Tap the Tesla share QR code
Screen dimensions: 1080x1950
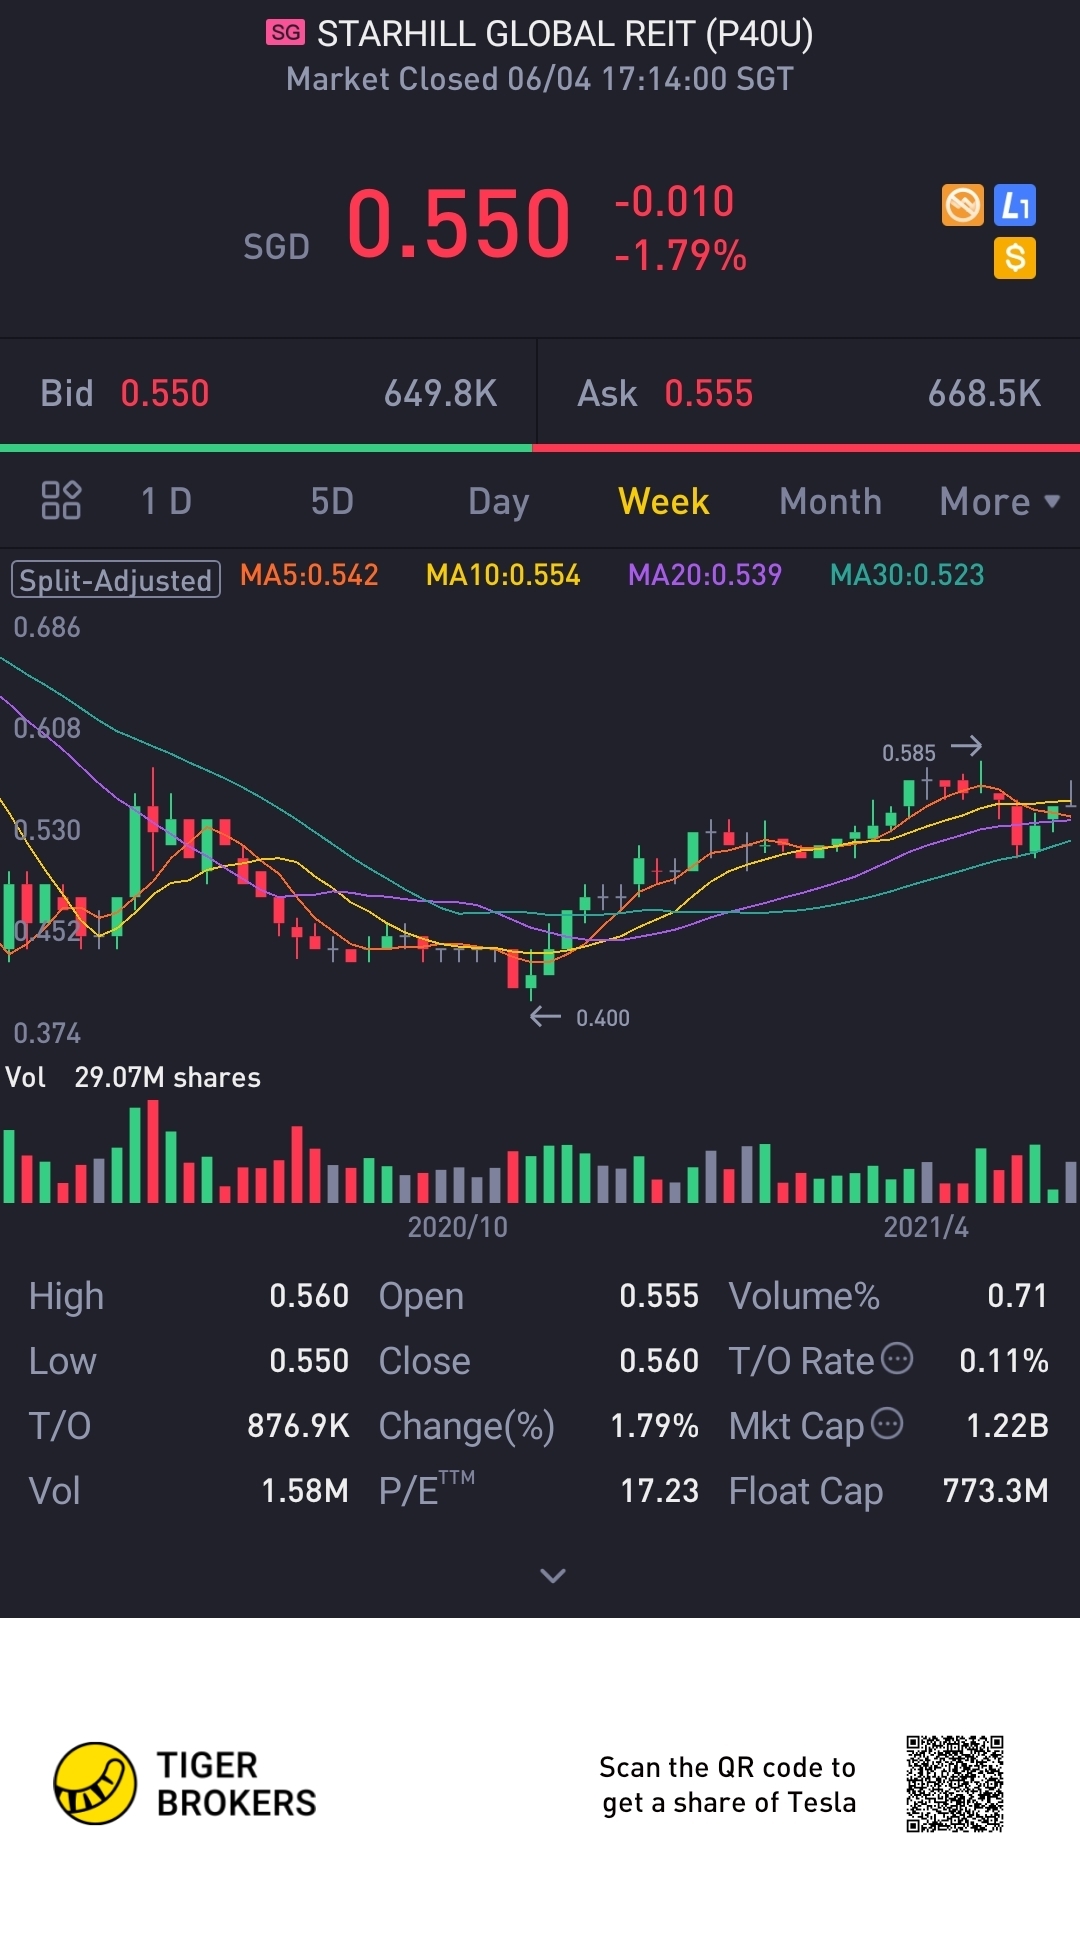coord(954,1784)
